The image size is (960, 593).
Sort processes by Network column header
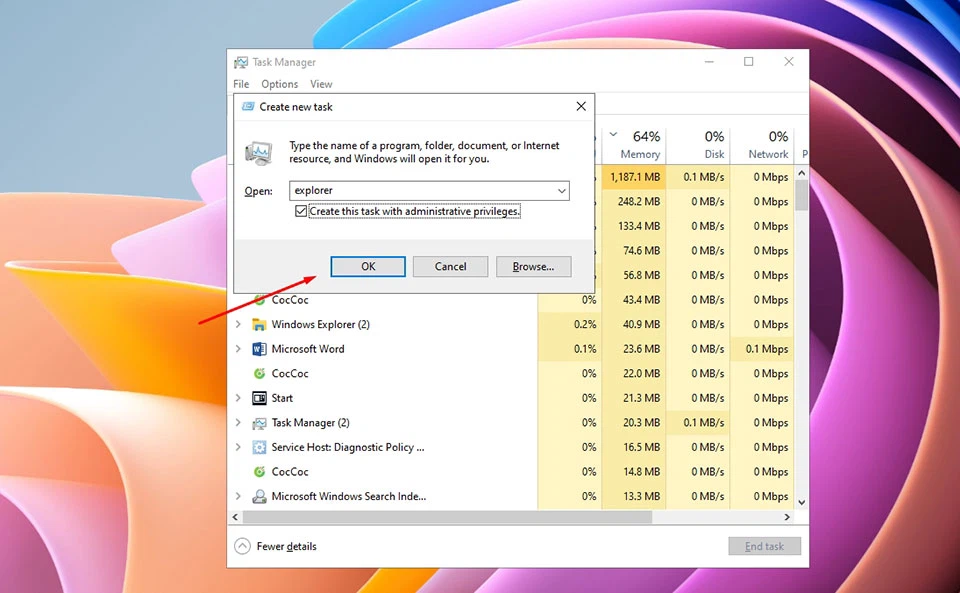click(x=762, y=145)
